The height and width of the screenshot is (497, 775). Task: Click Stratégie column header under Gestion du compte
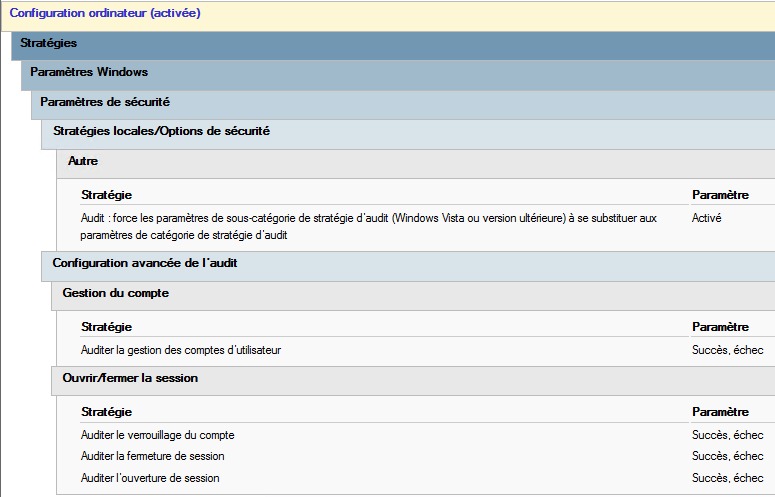click(106, 327)
